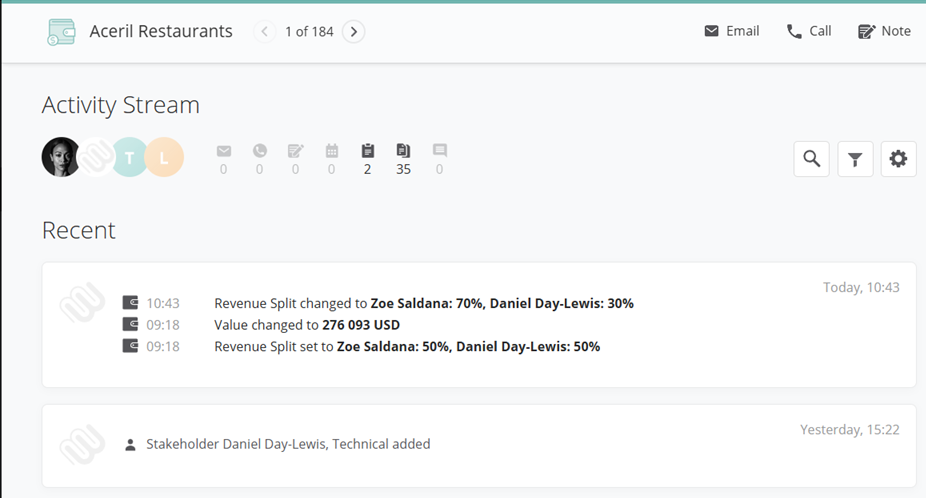Open the Stakeholder Daniel Day-Lewis activity entry
Screen dimensions: 926x498
point(288,444)
